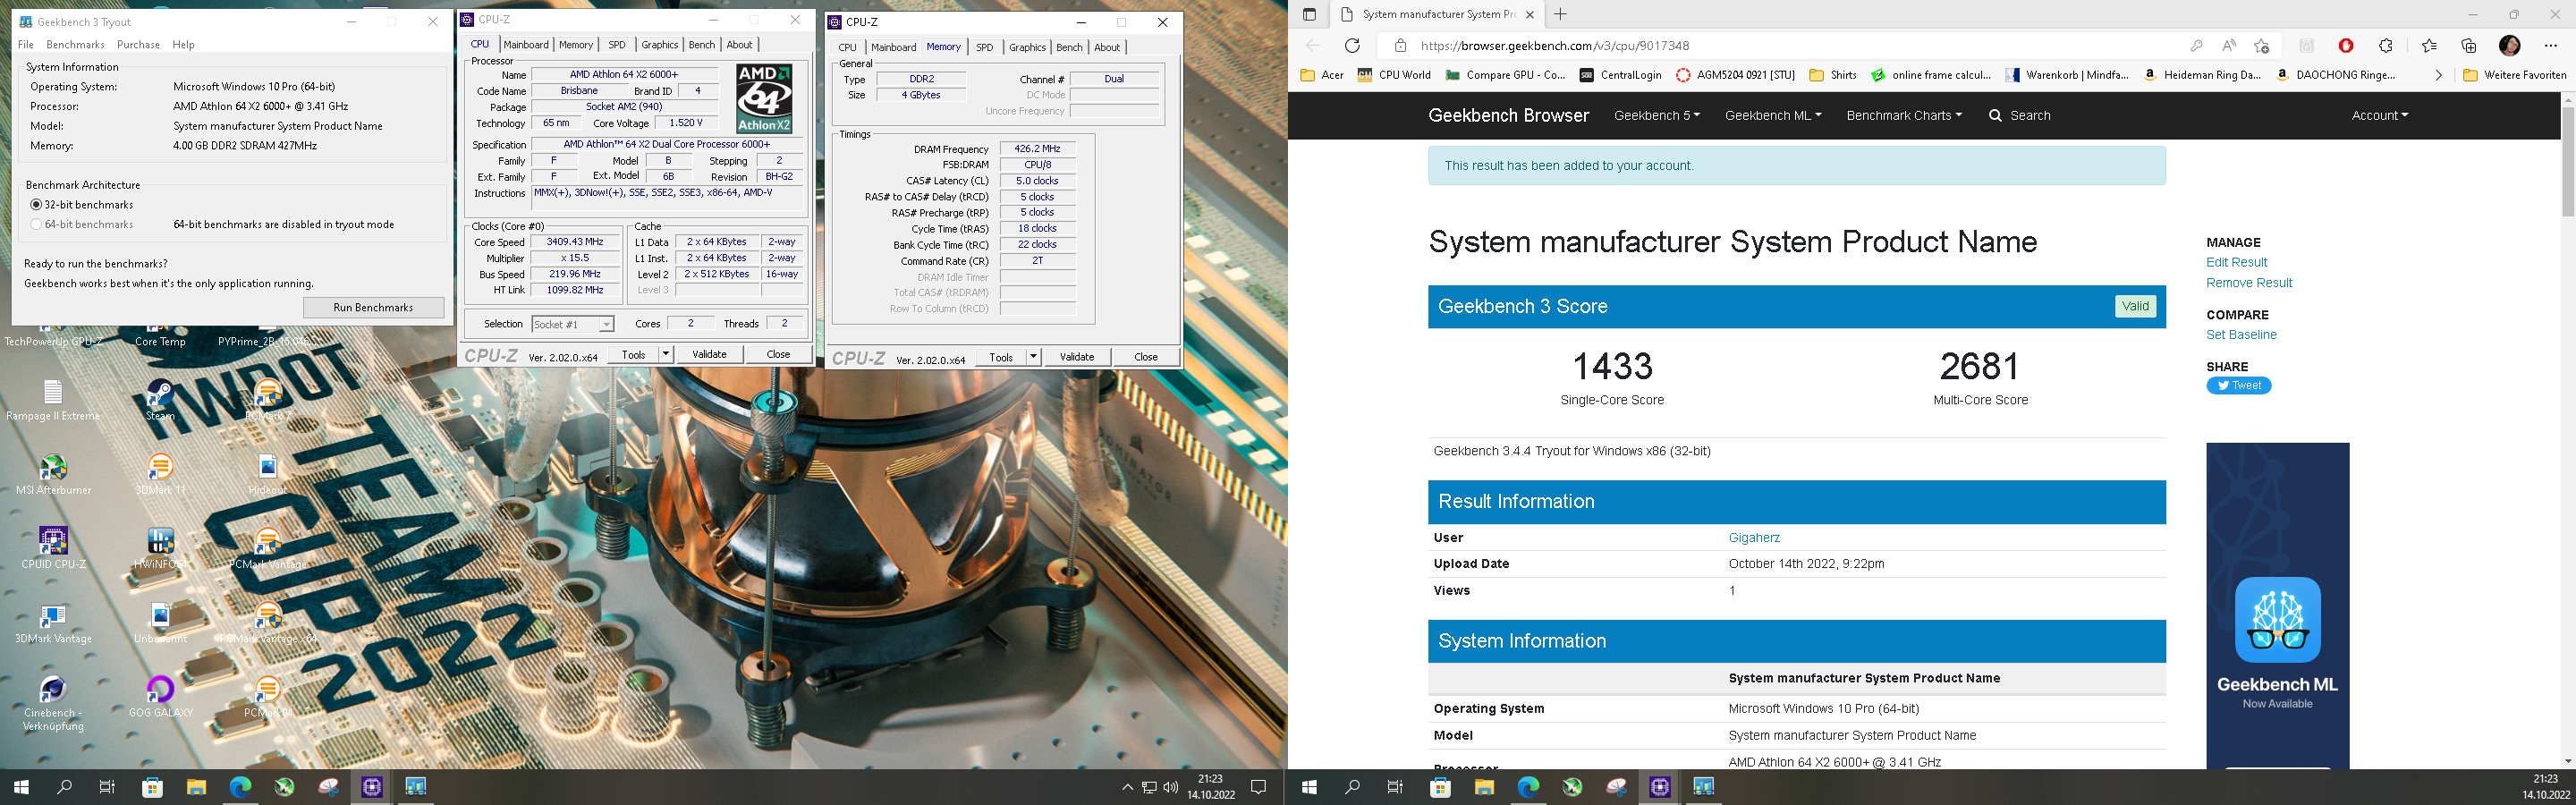2576x805 pixels.
Task: Click the Geekbench page vertical scrollbar
Action: [2566, 162]
